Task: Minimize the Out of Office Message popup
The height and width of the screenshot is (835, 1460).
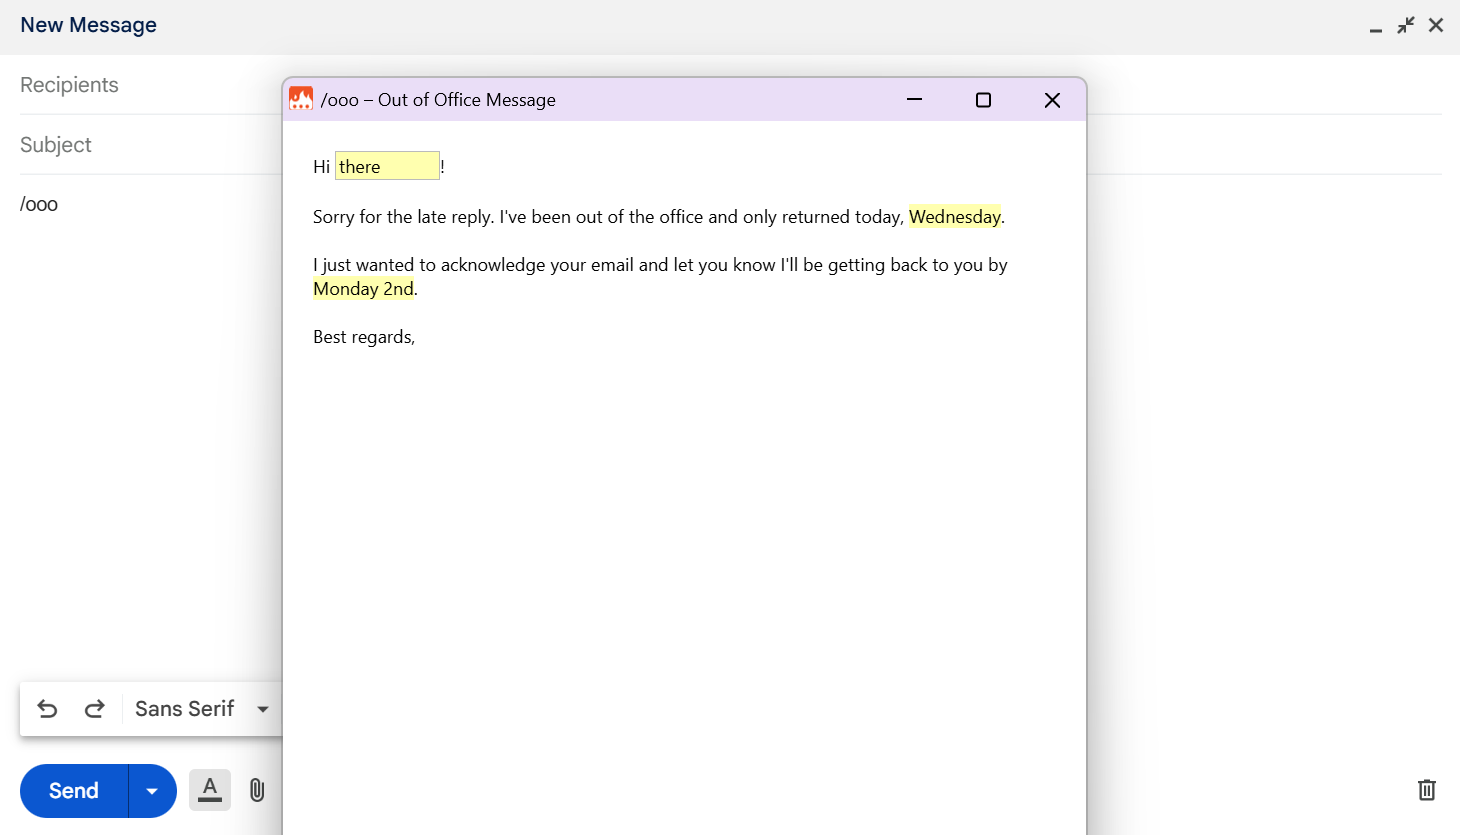Action: coord(914,100)
